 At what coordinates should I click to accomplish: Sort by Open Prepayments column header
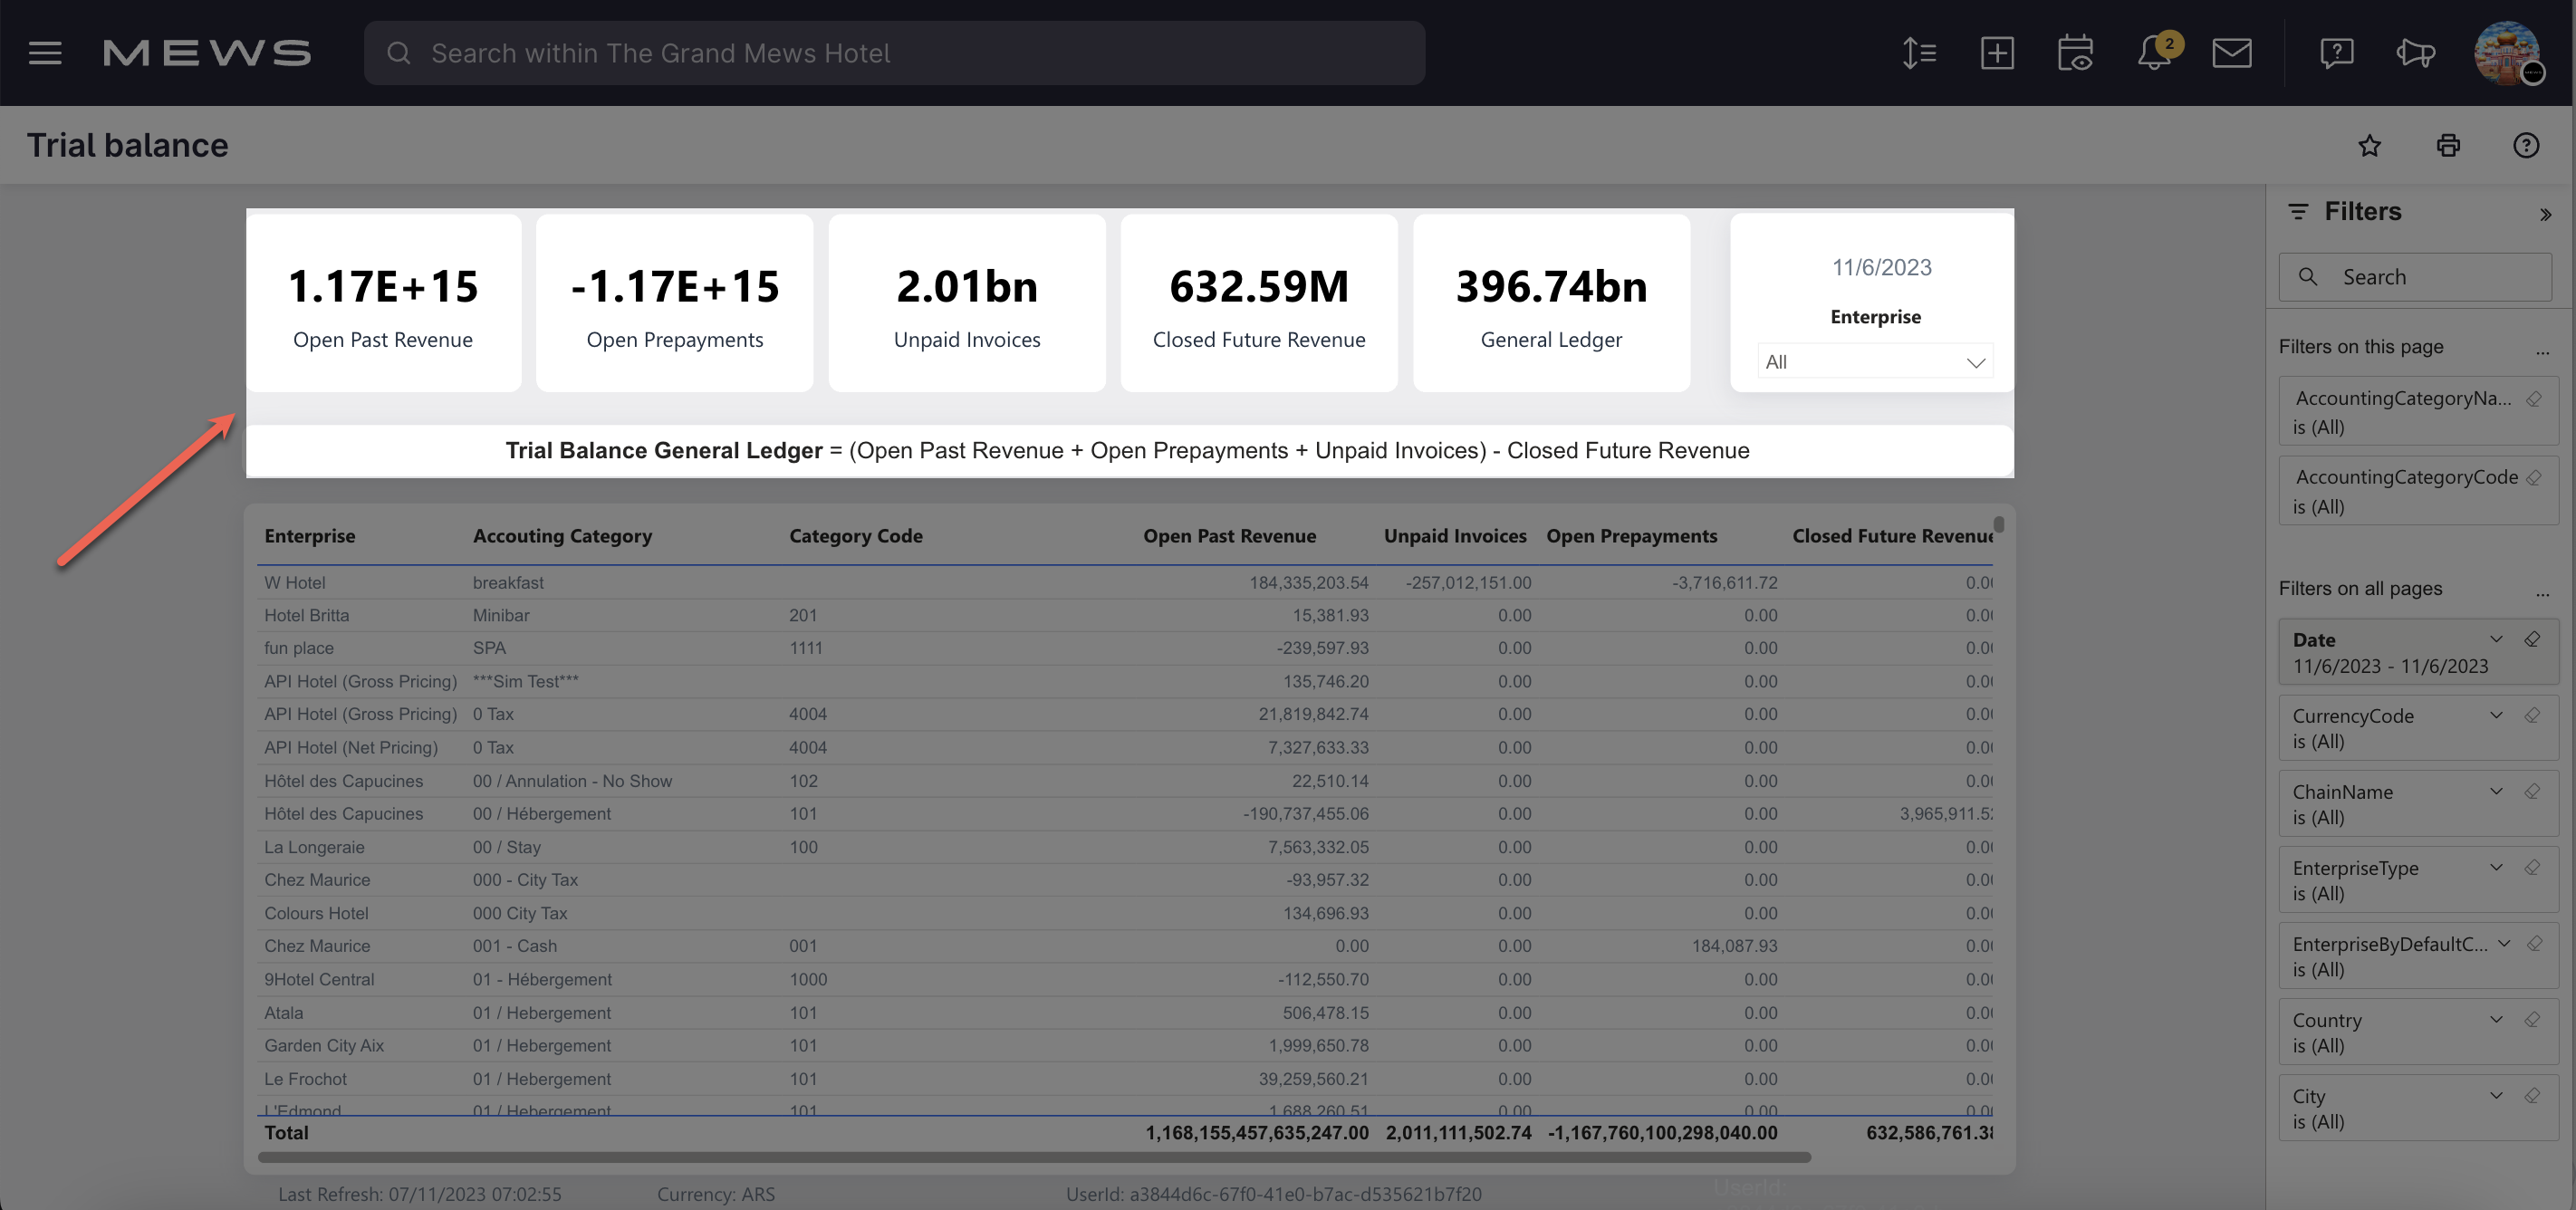tap(1632, 536)
